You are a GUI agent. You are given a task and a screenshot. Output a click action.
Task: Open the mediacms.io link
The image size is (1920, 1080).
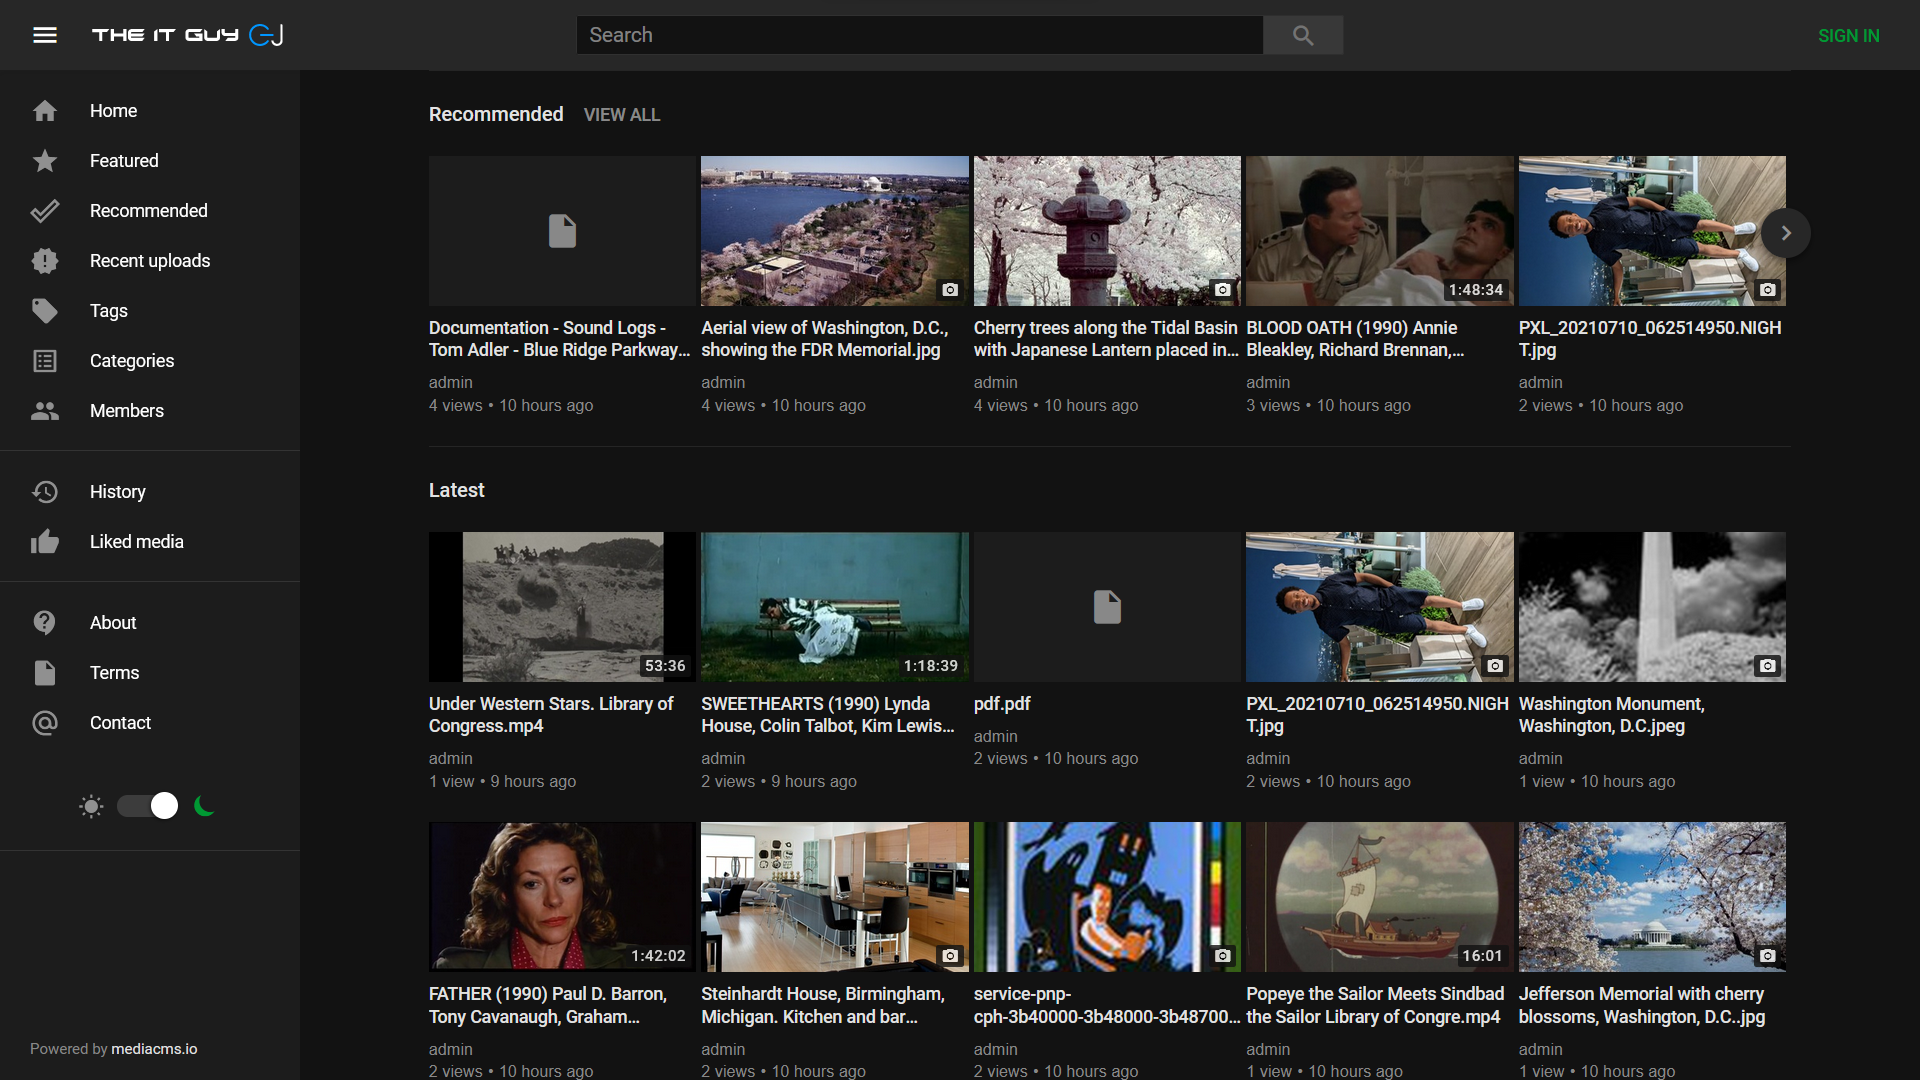pos(153,1049)
